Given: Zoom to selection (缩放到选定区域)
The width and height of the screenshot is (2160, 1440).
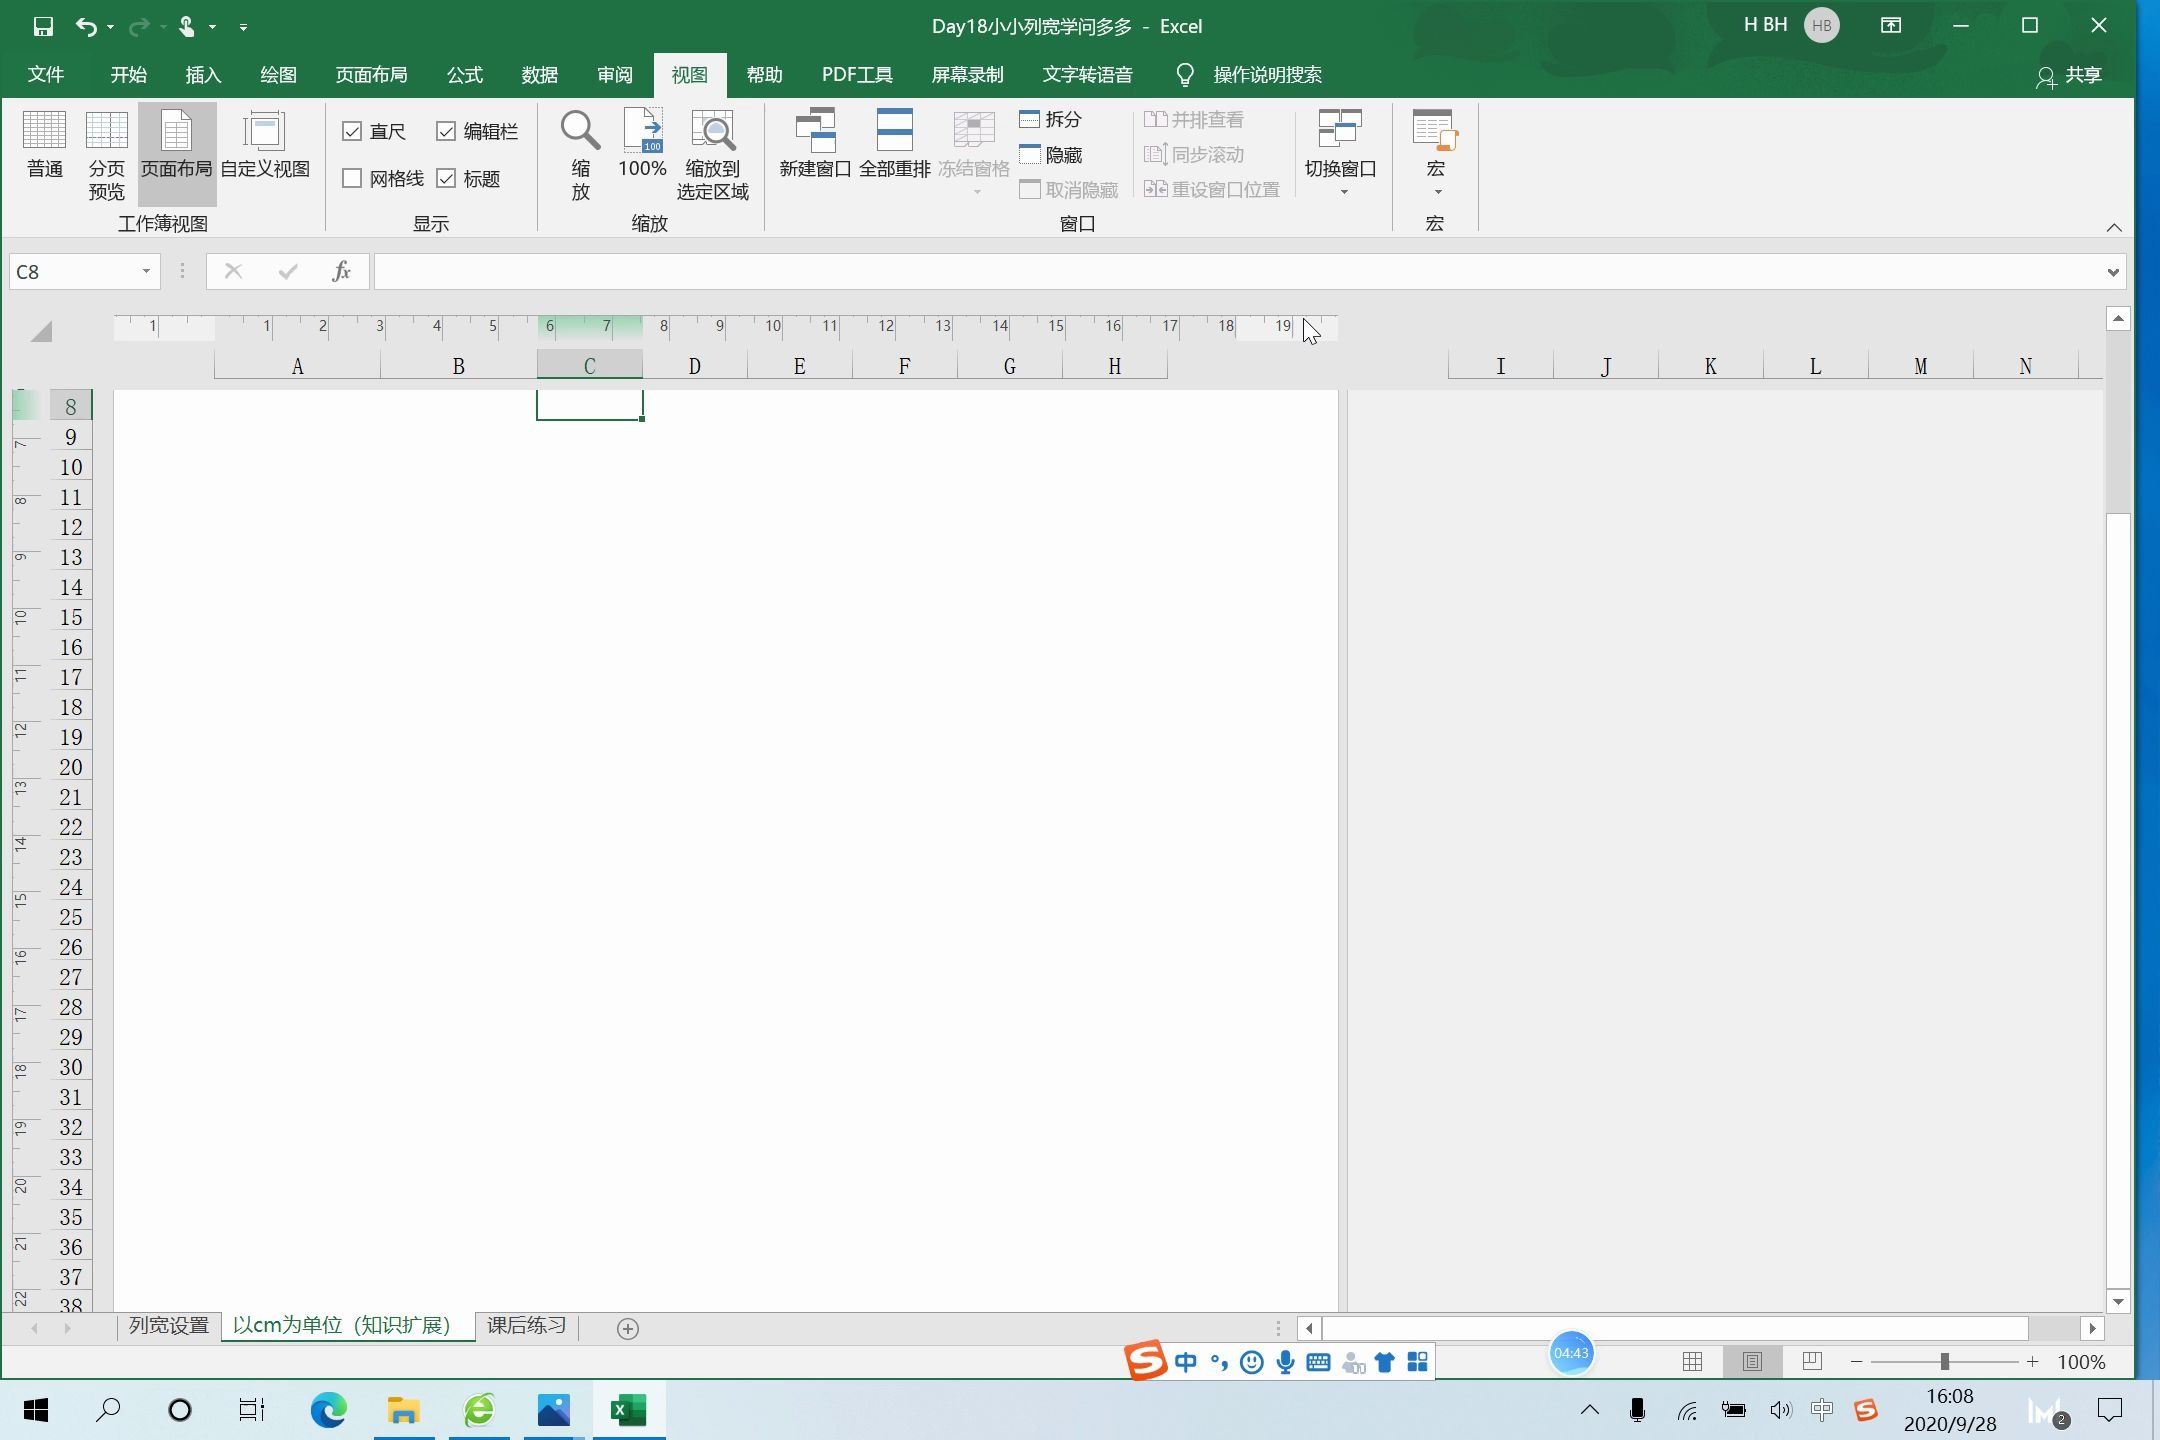Looking at the screenshot, I should [712, 155].
